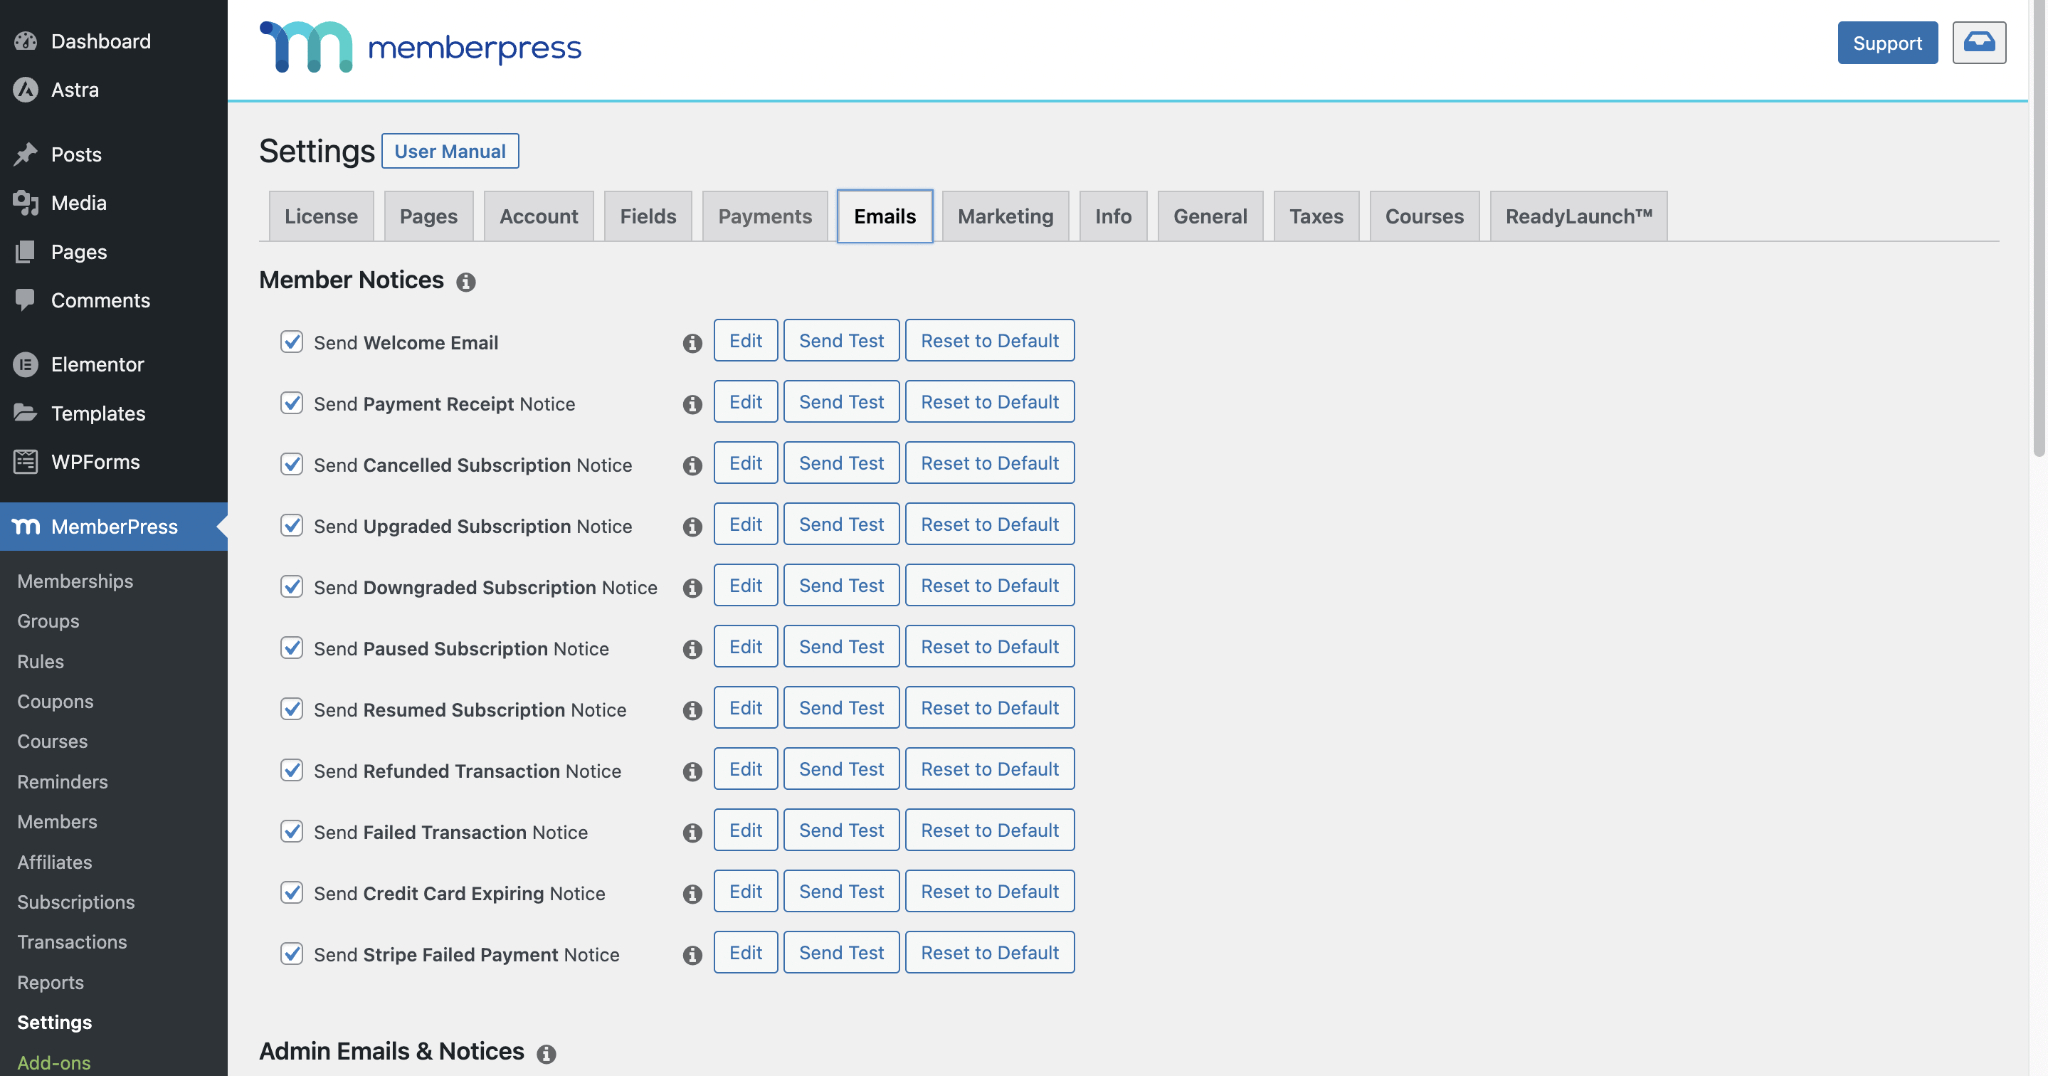
Task: Open Coupons submenu item
Action: point(55,701)
